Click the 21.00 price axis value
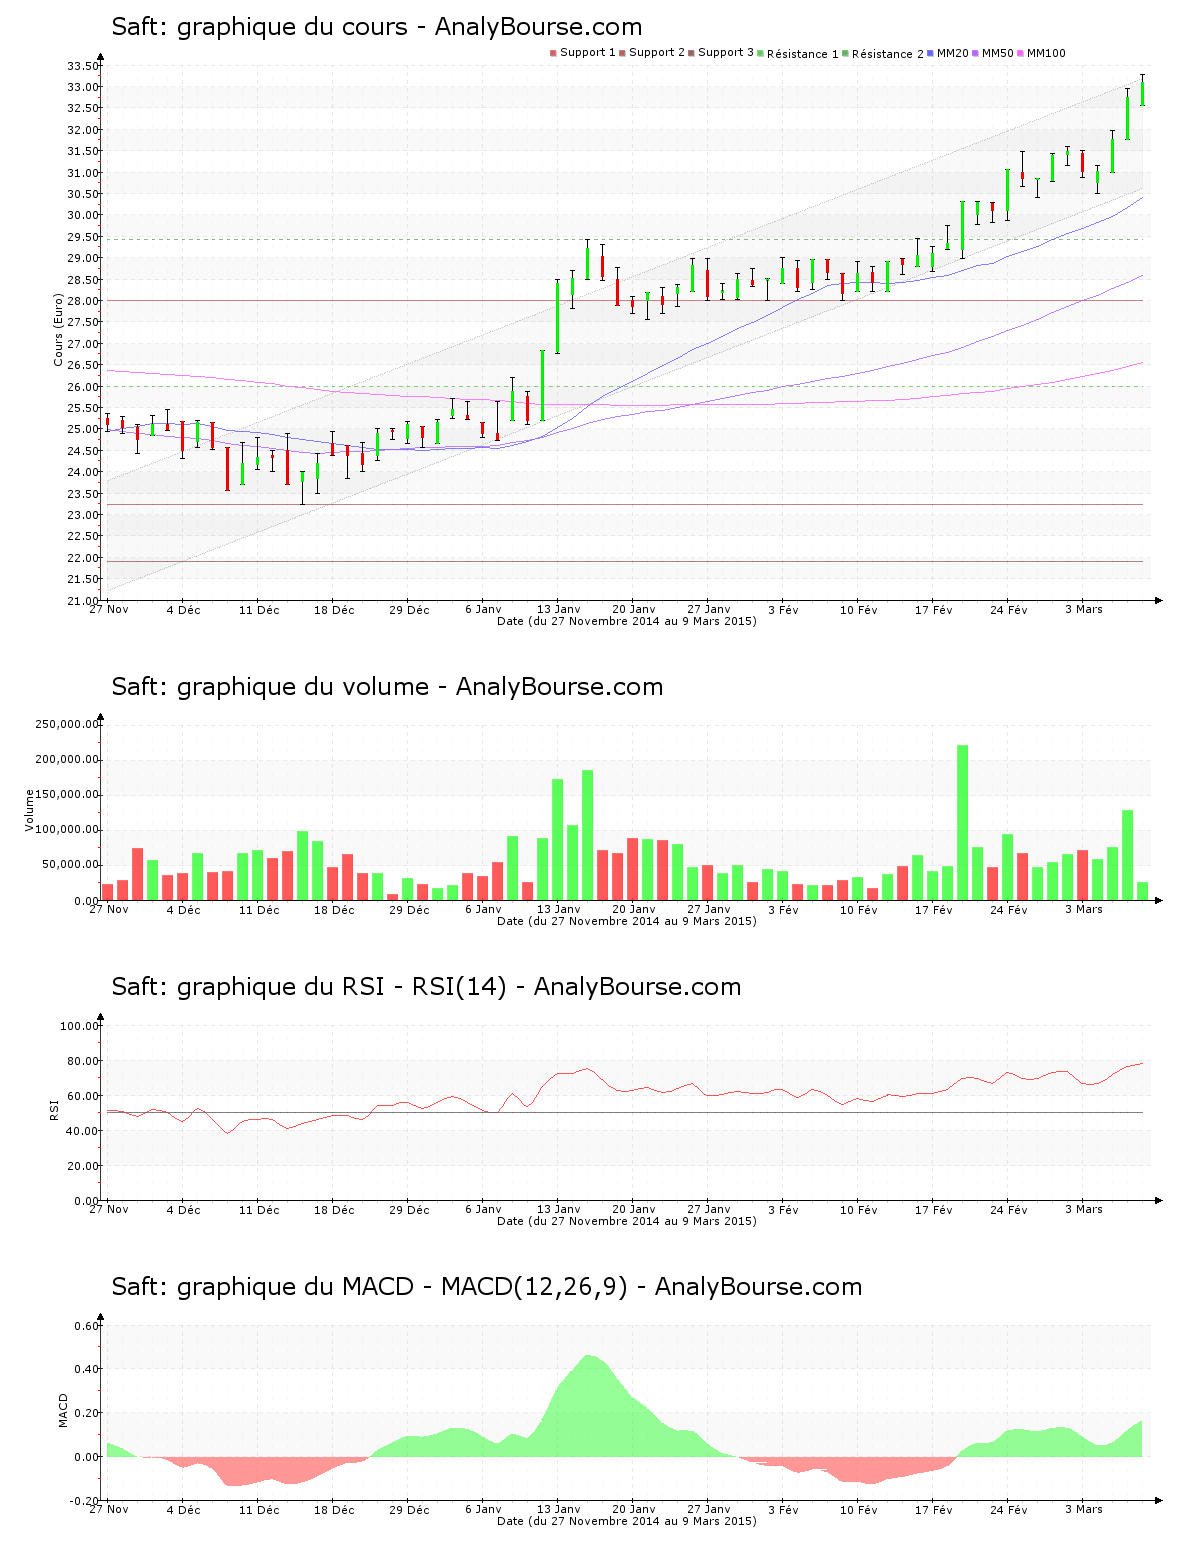This screenshot has height=1550, width=1200. pyautogui.click(x=83, y=601)
